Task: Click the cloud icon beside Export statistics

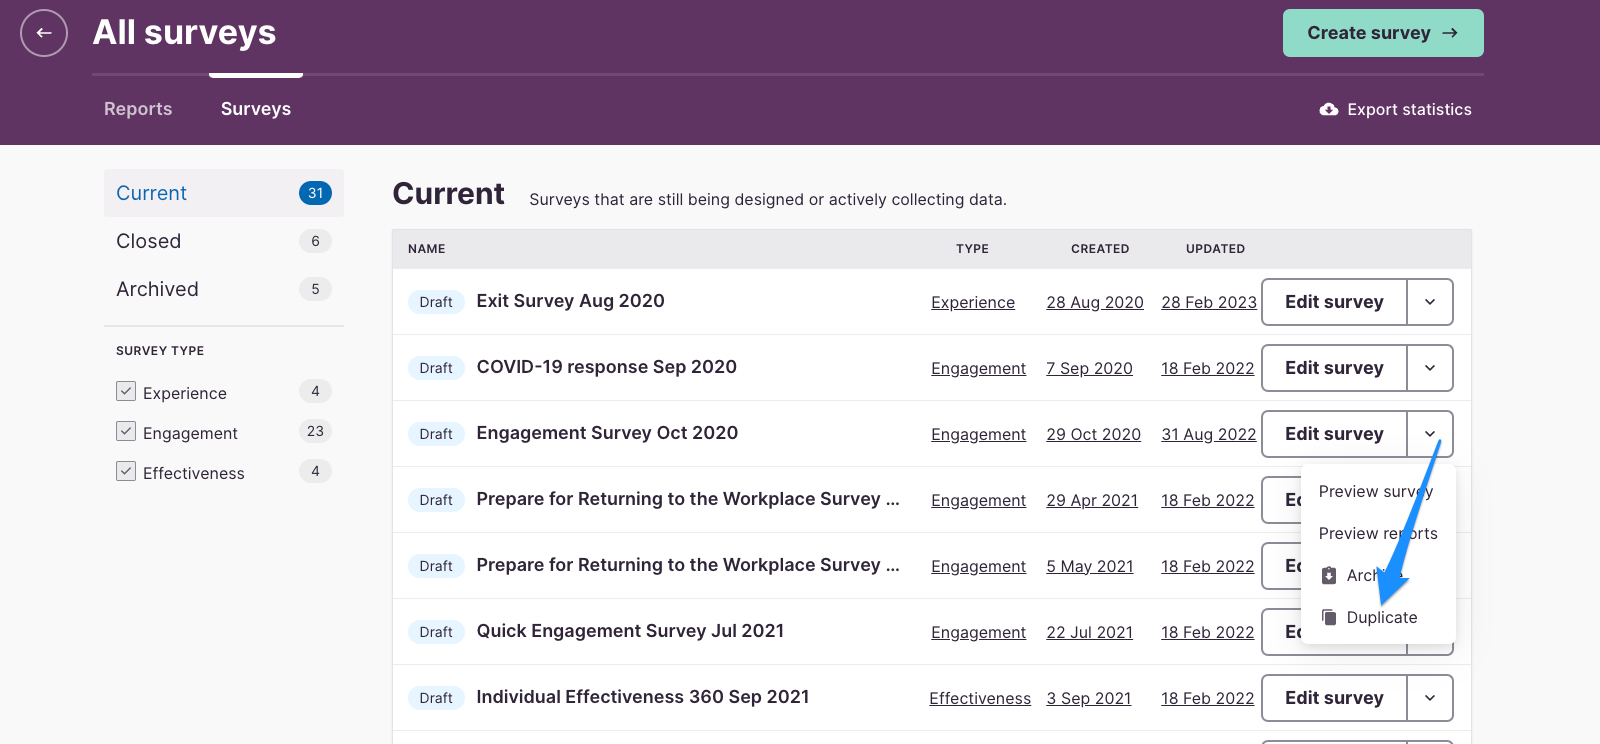Action: pos(1329,110)
